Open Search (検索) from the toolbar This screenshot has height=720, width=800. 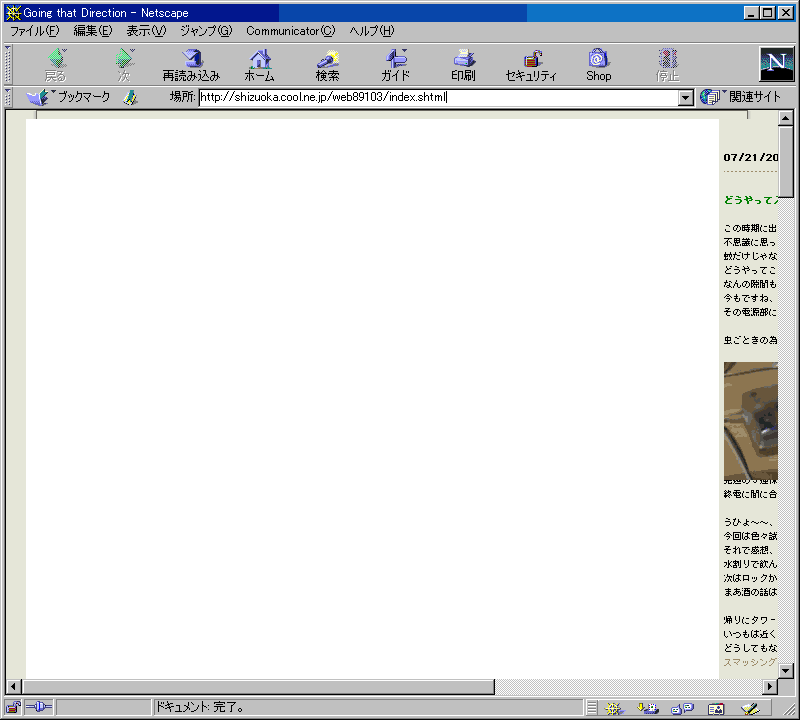coord(327,65)
